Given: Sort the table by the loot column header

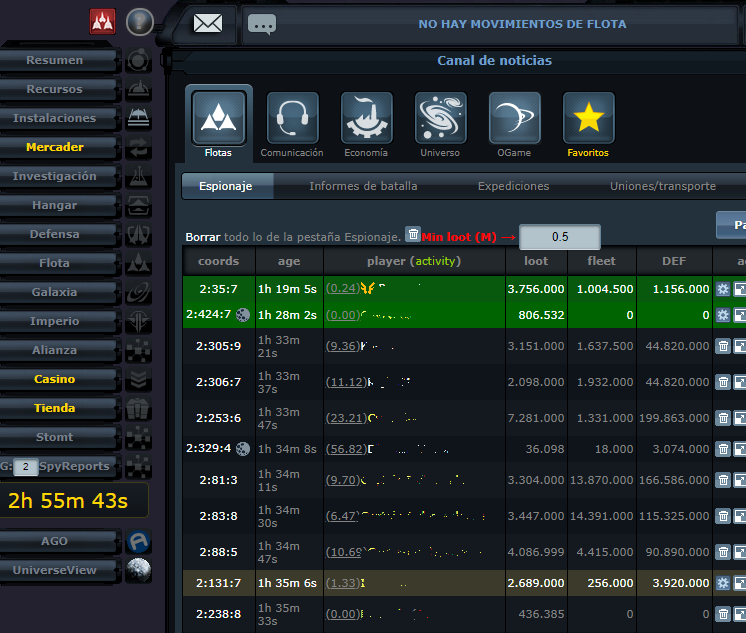Looking at the screenshot, I should click(x=536, y=261).
